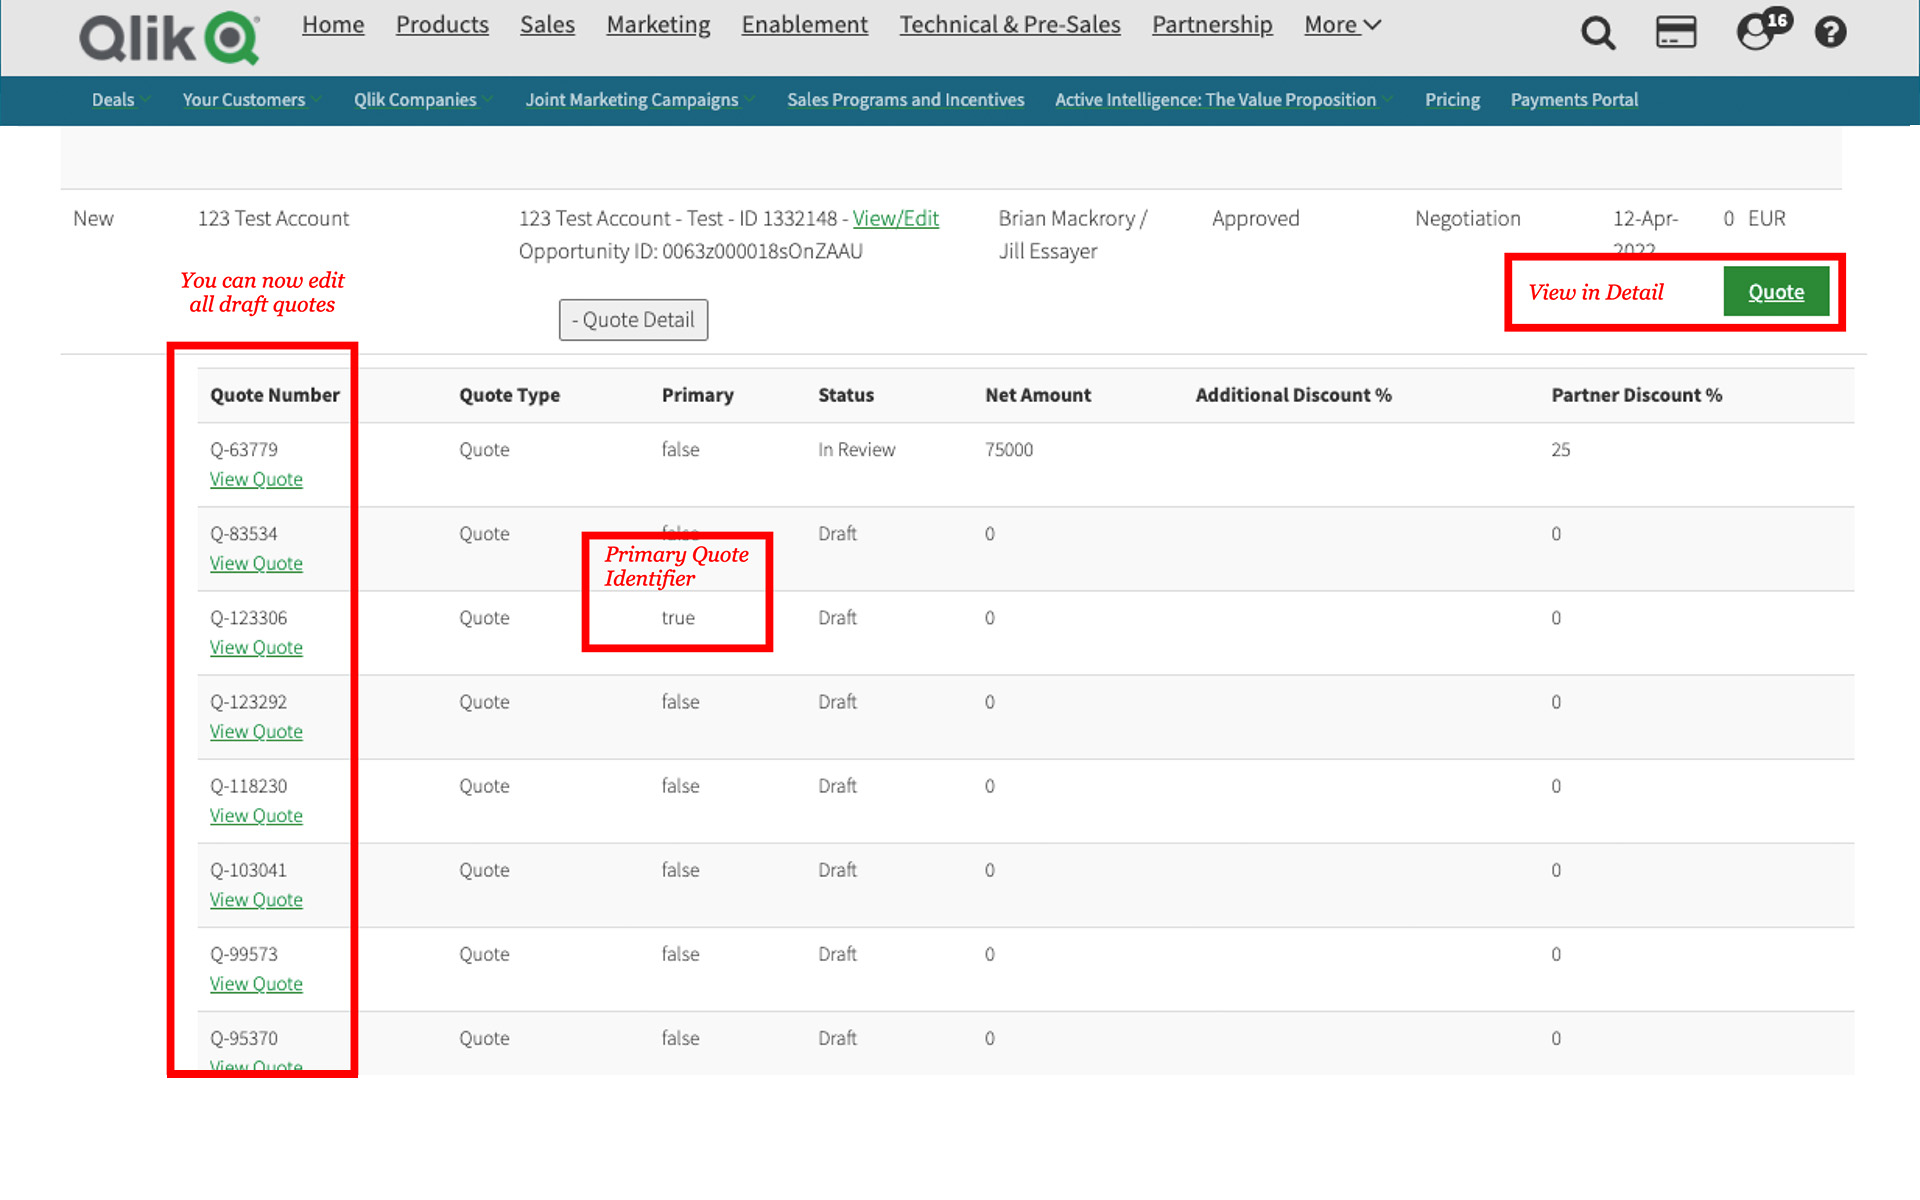Open Sales Programs and Incentives
The width and height of the screenshot is (1920, 1200).
pos(905,100)
